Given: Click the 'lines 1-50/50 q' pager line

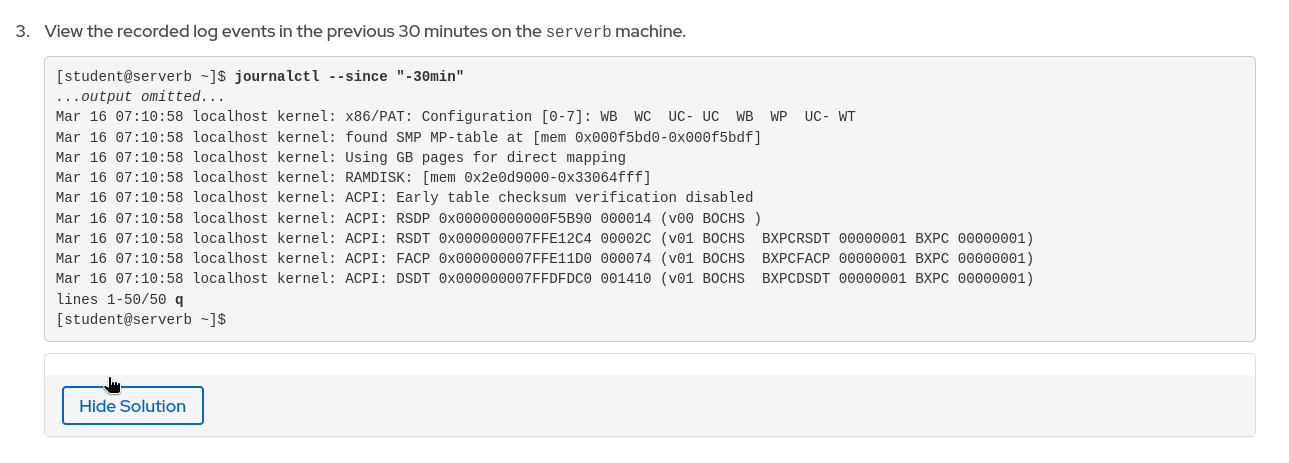Looking at the screenshot, I should pyautogui.click(x=120, y=299).
